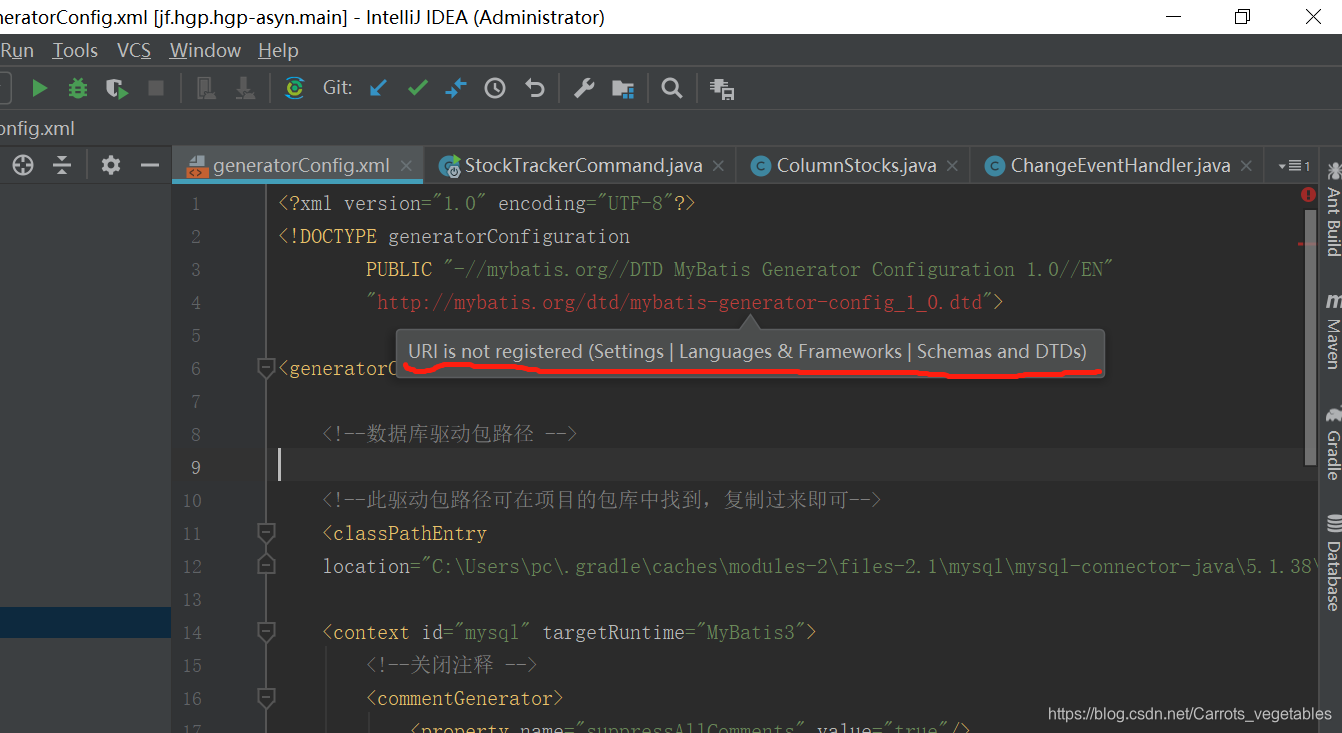Click the grayed Build artifacts icon
The width and height of the screenshot is (1342, 733).
click(x=206, y=89)
